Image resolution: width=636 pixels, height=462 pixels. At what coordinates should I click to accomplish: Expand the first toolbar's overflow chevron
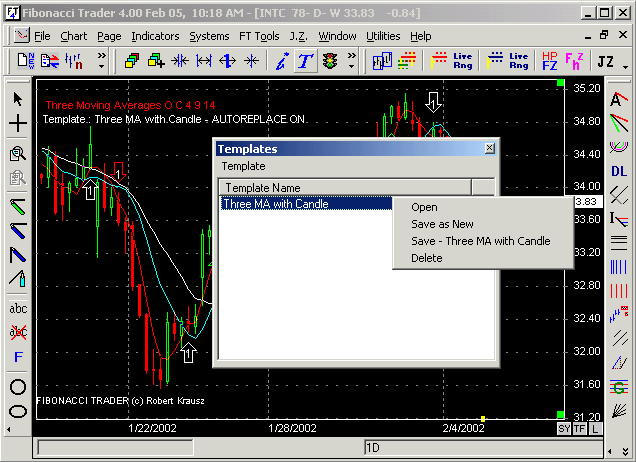101,60
